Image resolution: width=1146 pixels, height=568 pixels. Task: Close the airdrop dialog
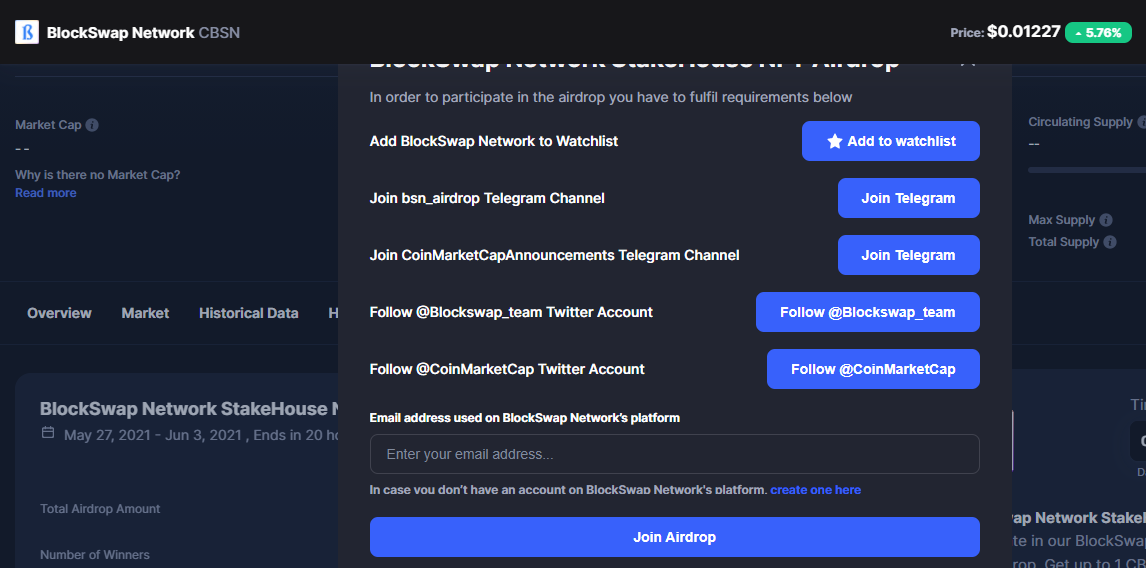(x=968, y=62)
